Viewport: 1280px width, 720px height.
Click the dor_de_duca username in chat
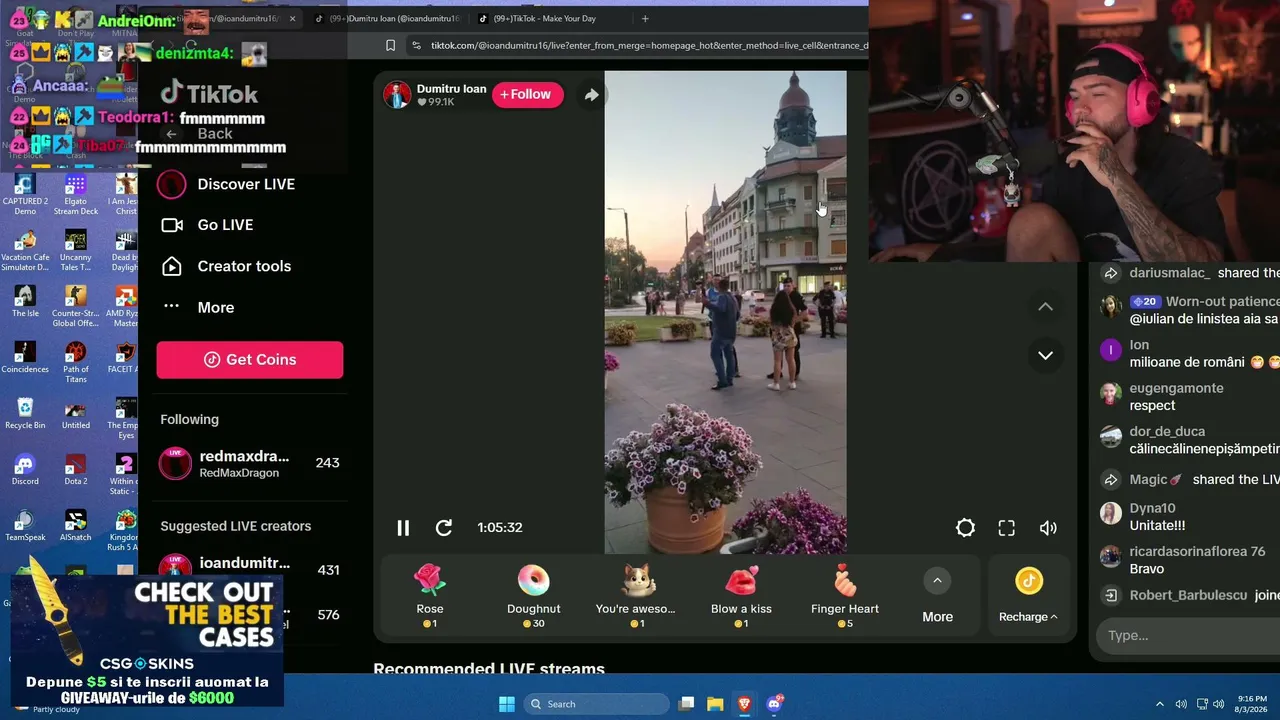click(1167, 432)
